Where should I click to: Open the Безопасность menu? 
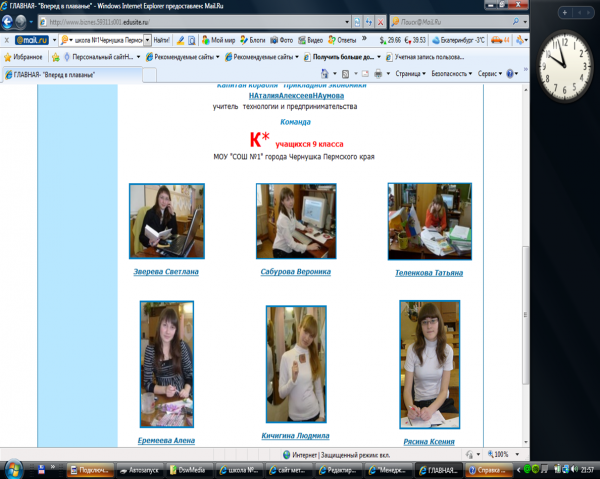452,73
